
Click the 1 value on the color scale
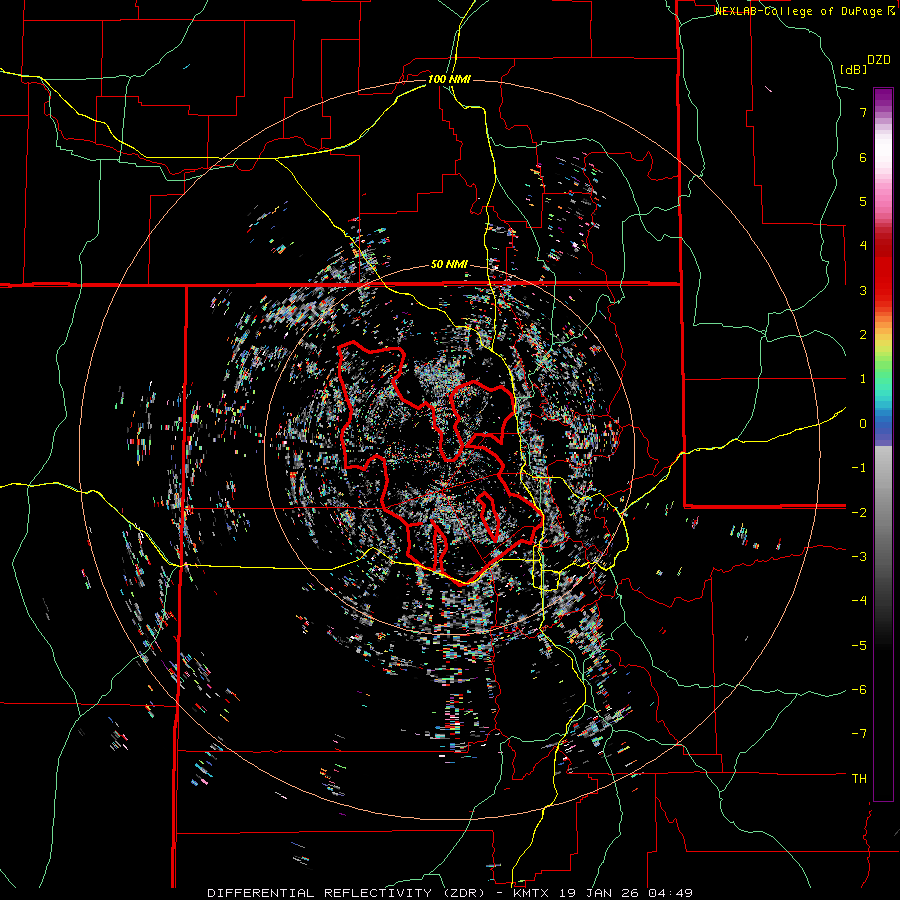863,379
